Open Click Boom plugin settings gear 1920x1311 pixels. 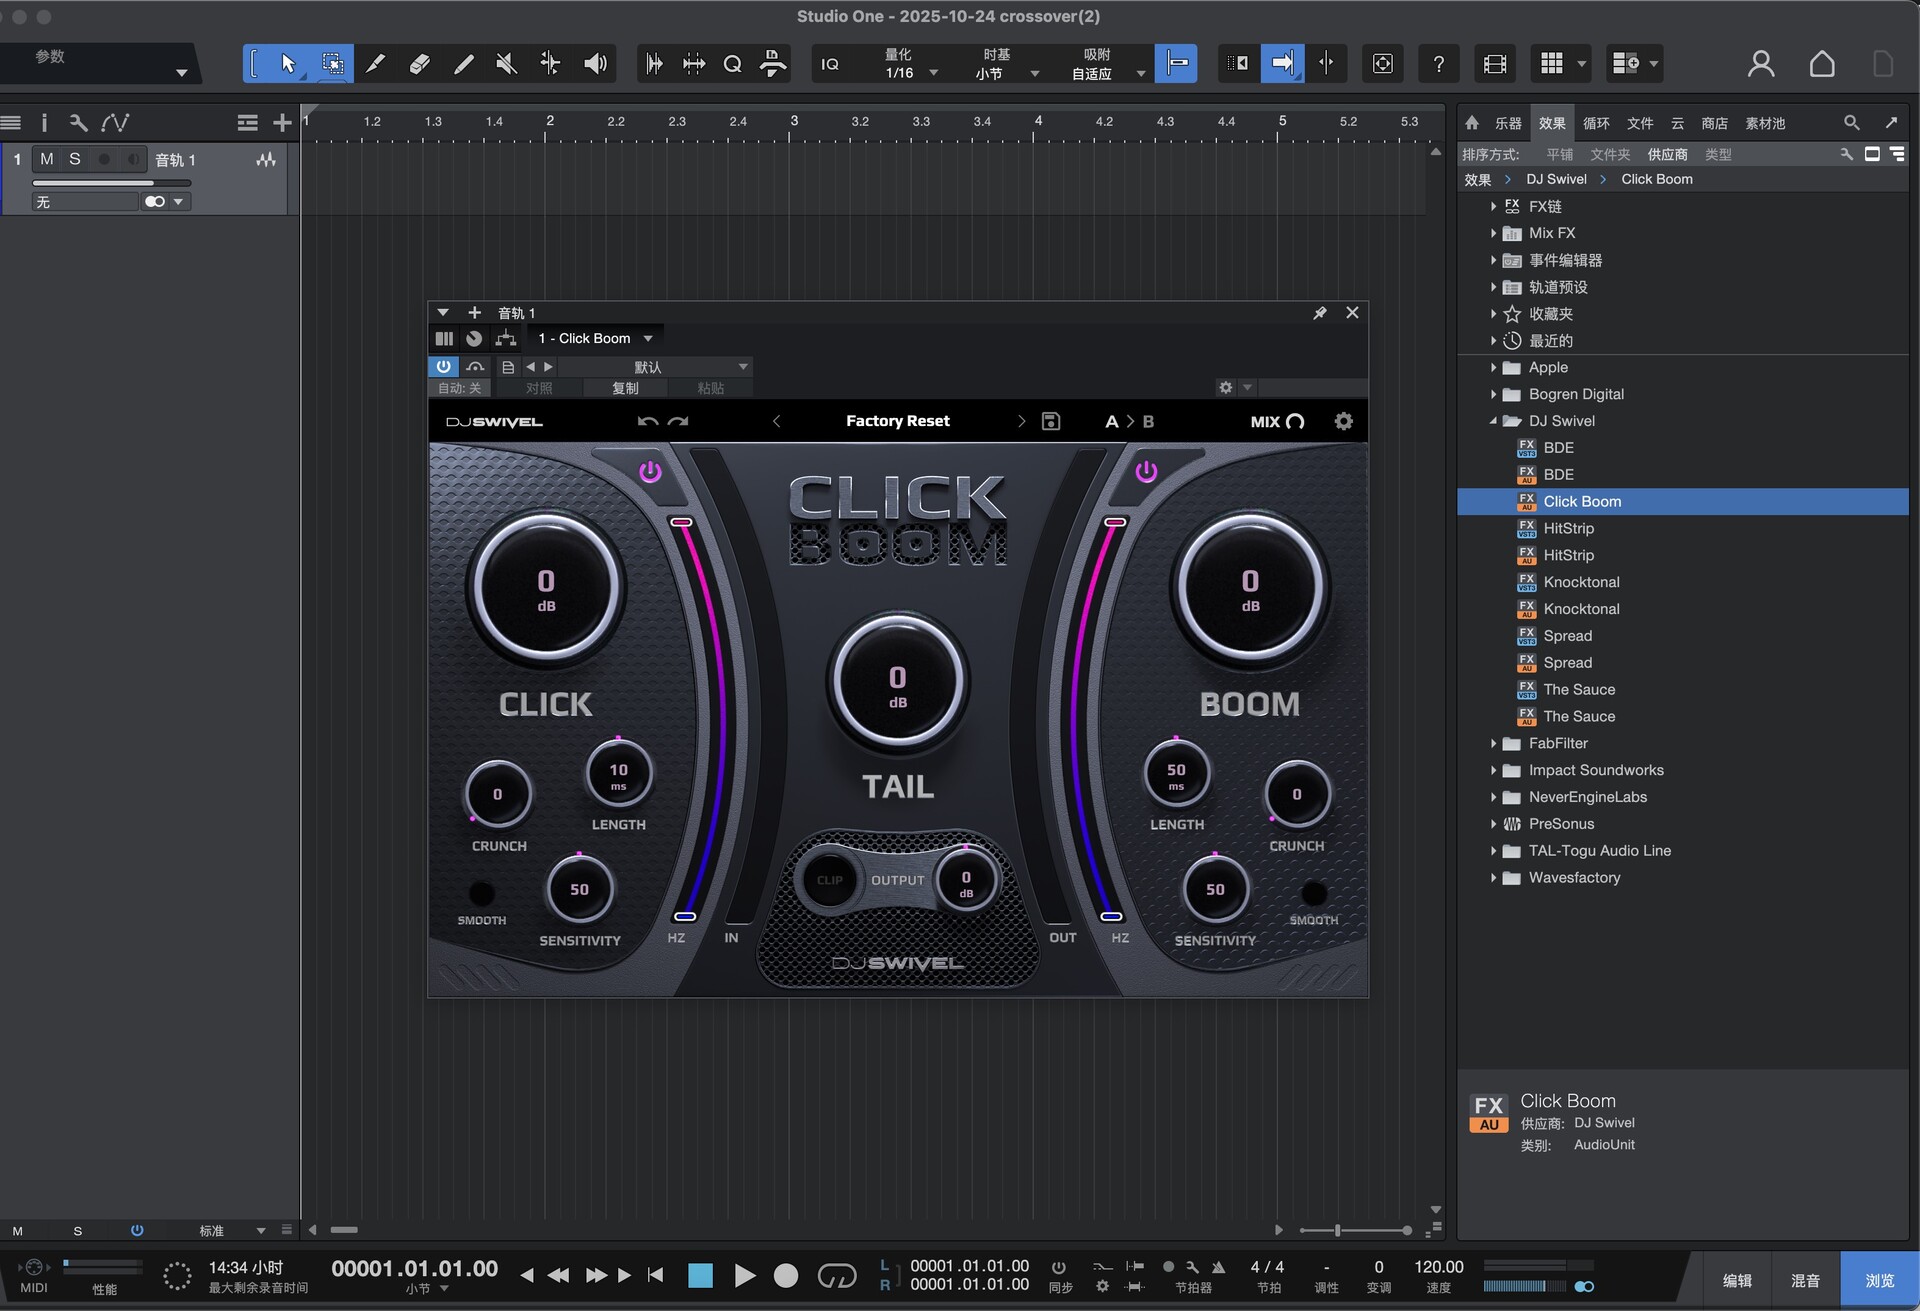point(1343,421)
